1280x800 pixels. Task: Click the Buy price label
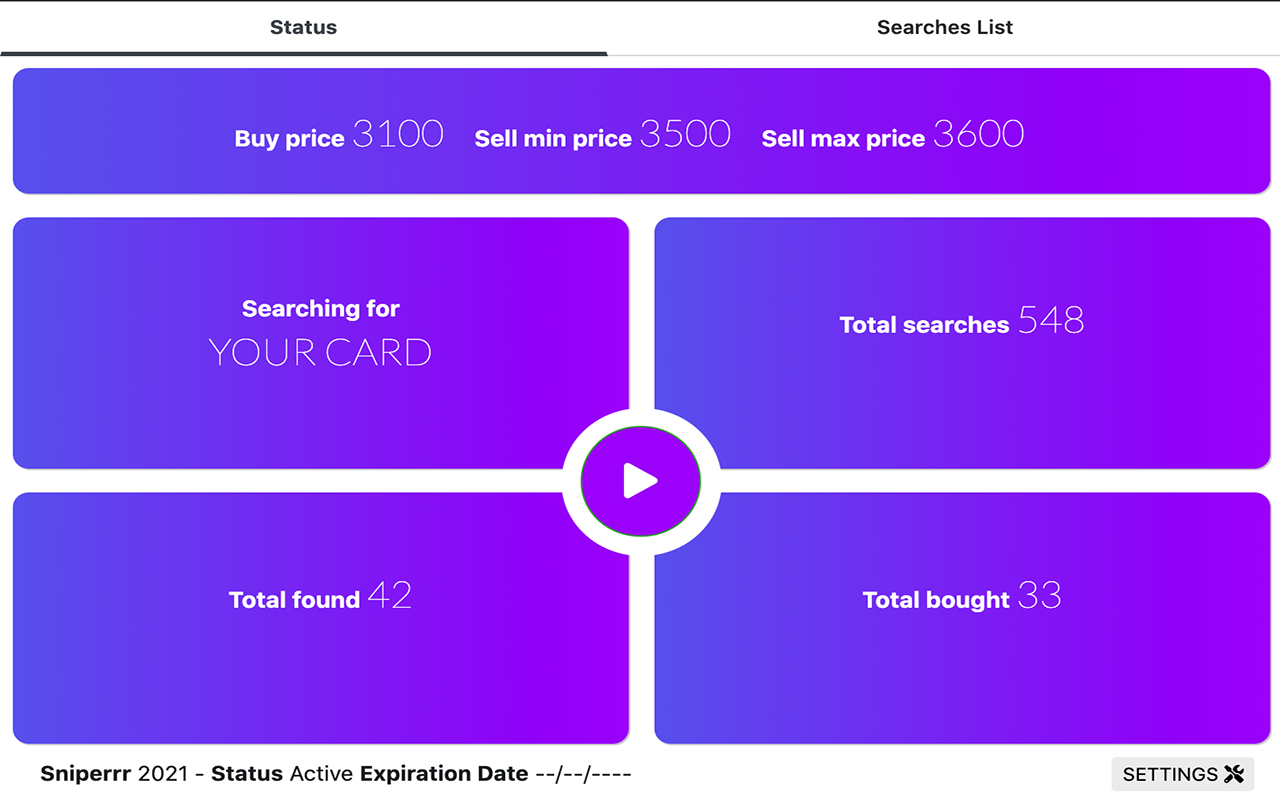[289, 139]
